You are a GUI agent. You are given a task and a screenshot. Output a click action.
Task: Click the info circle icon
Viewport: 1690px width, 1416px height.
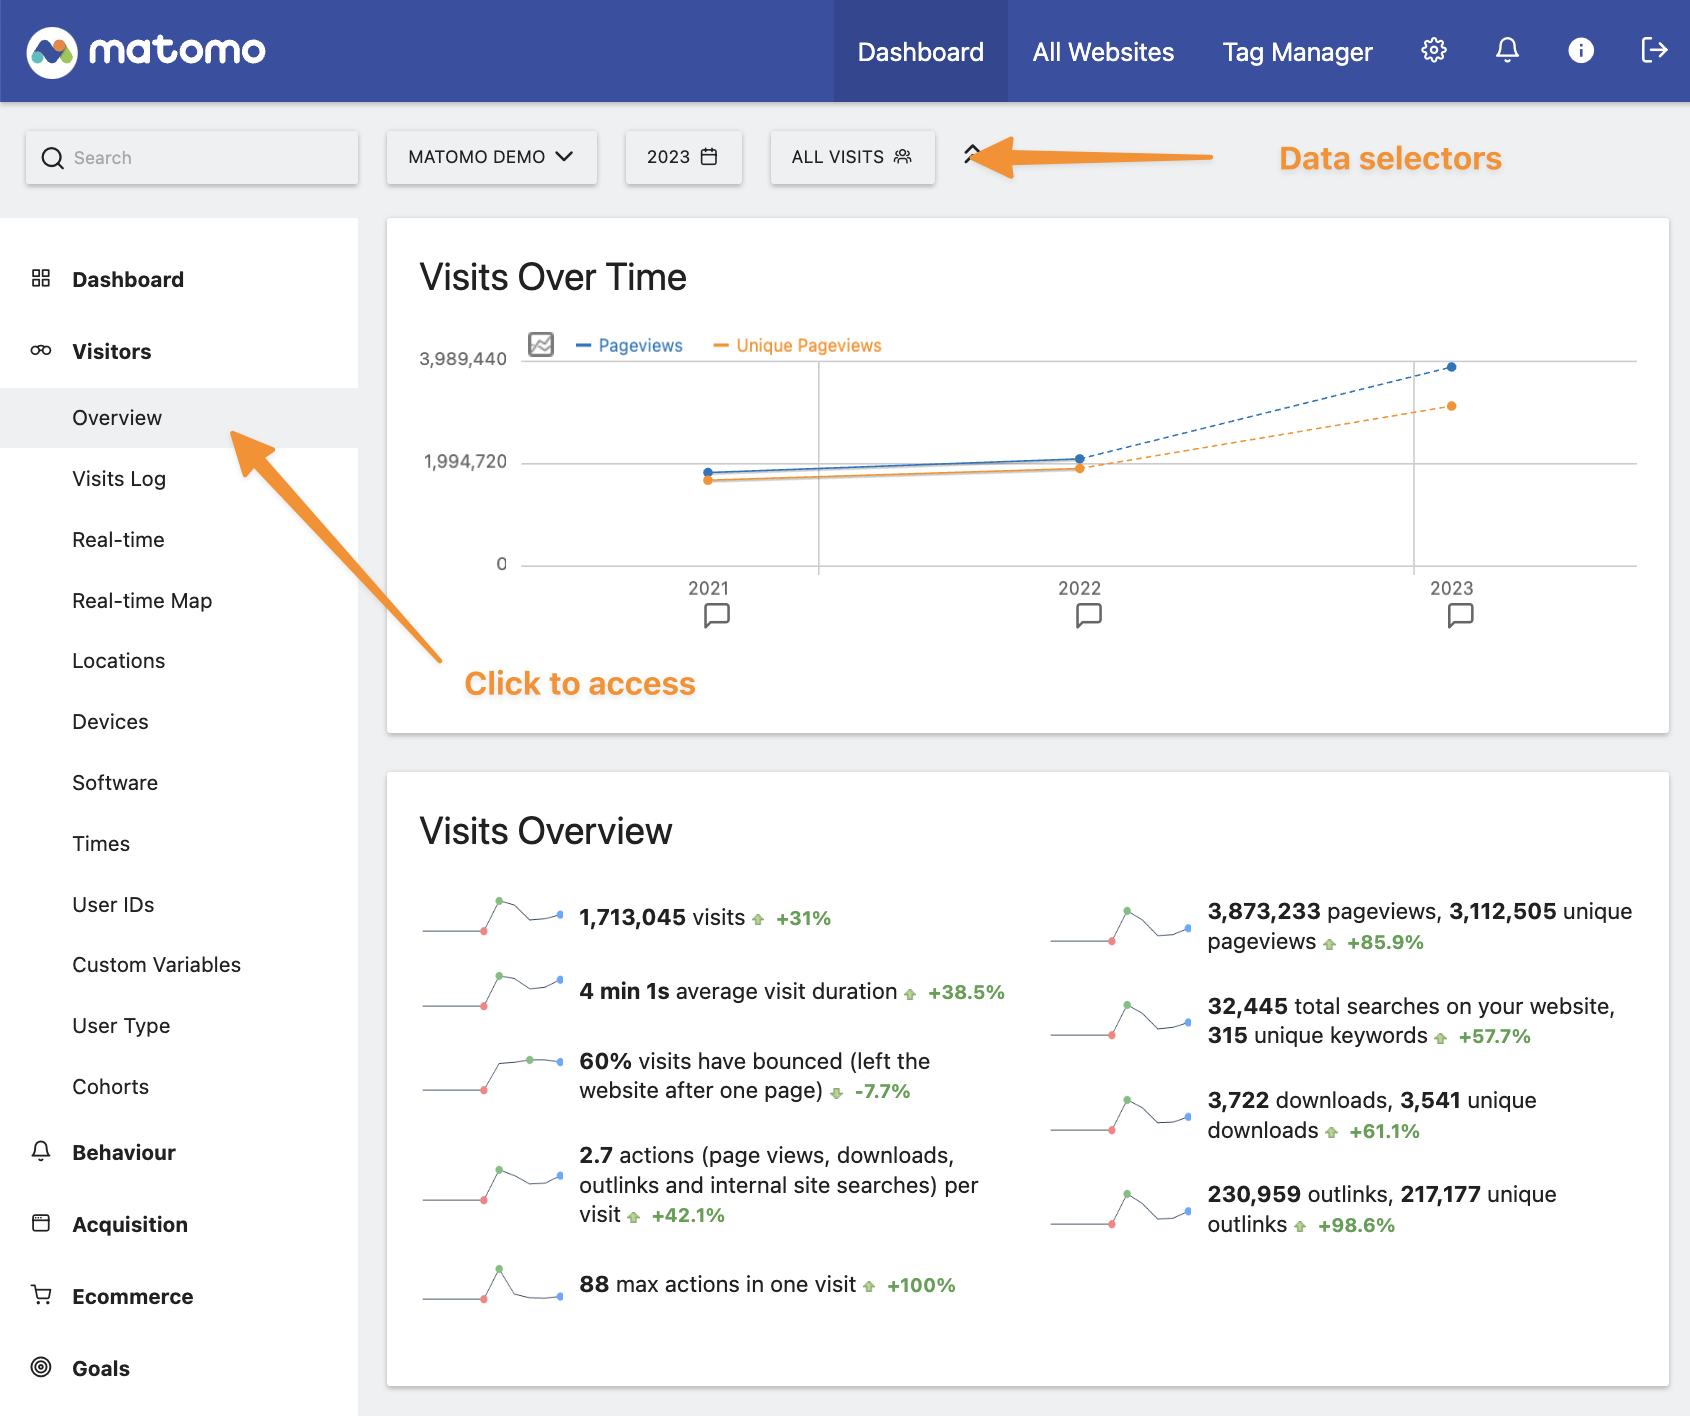point(1580,51)
